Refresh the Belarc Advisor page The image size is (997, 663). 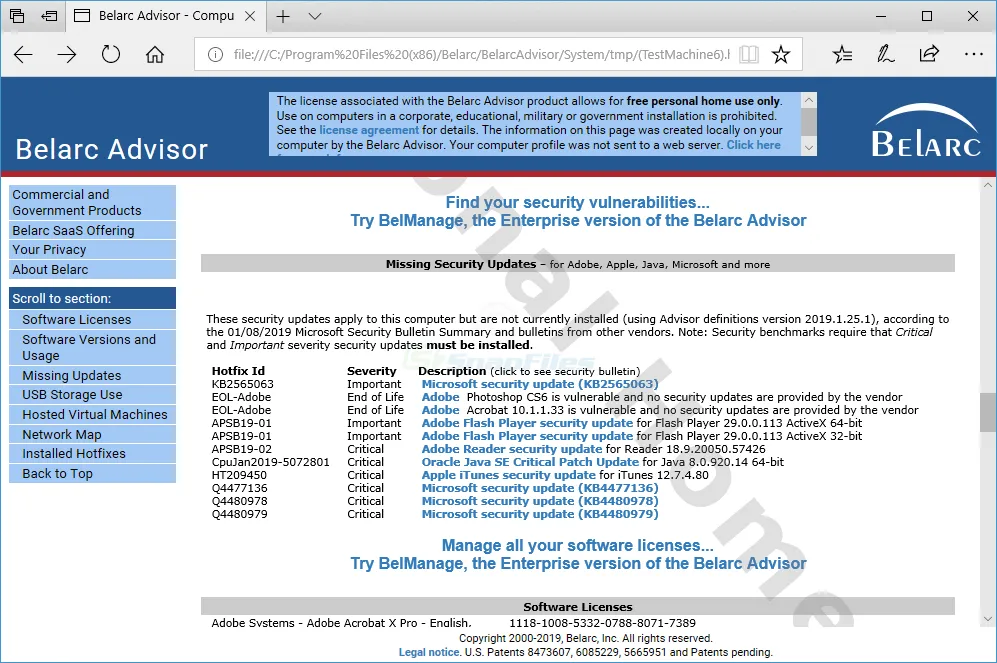pyautogui.click(x=111, y=55)
